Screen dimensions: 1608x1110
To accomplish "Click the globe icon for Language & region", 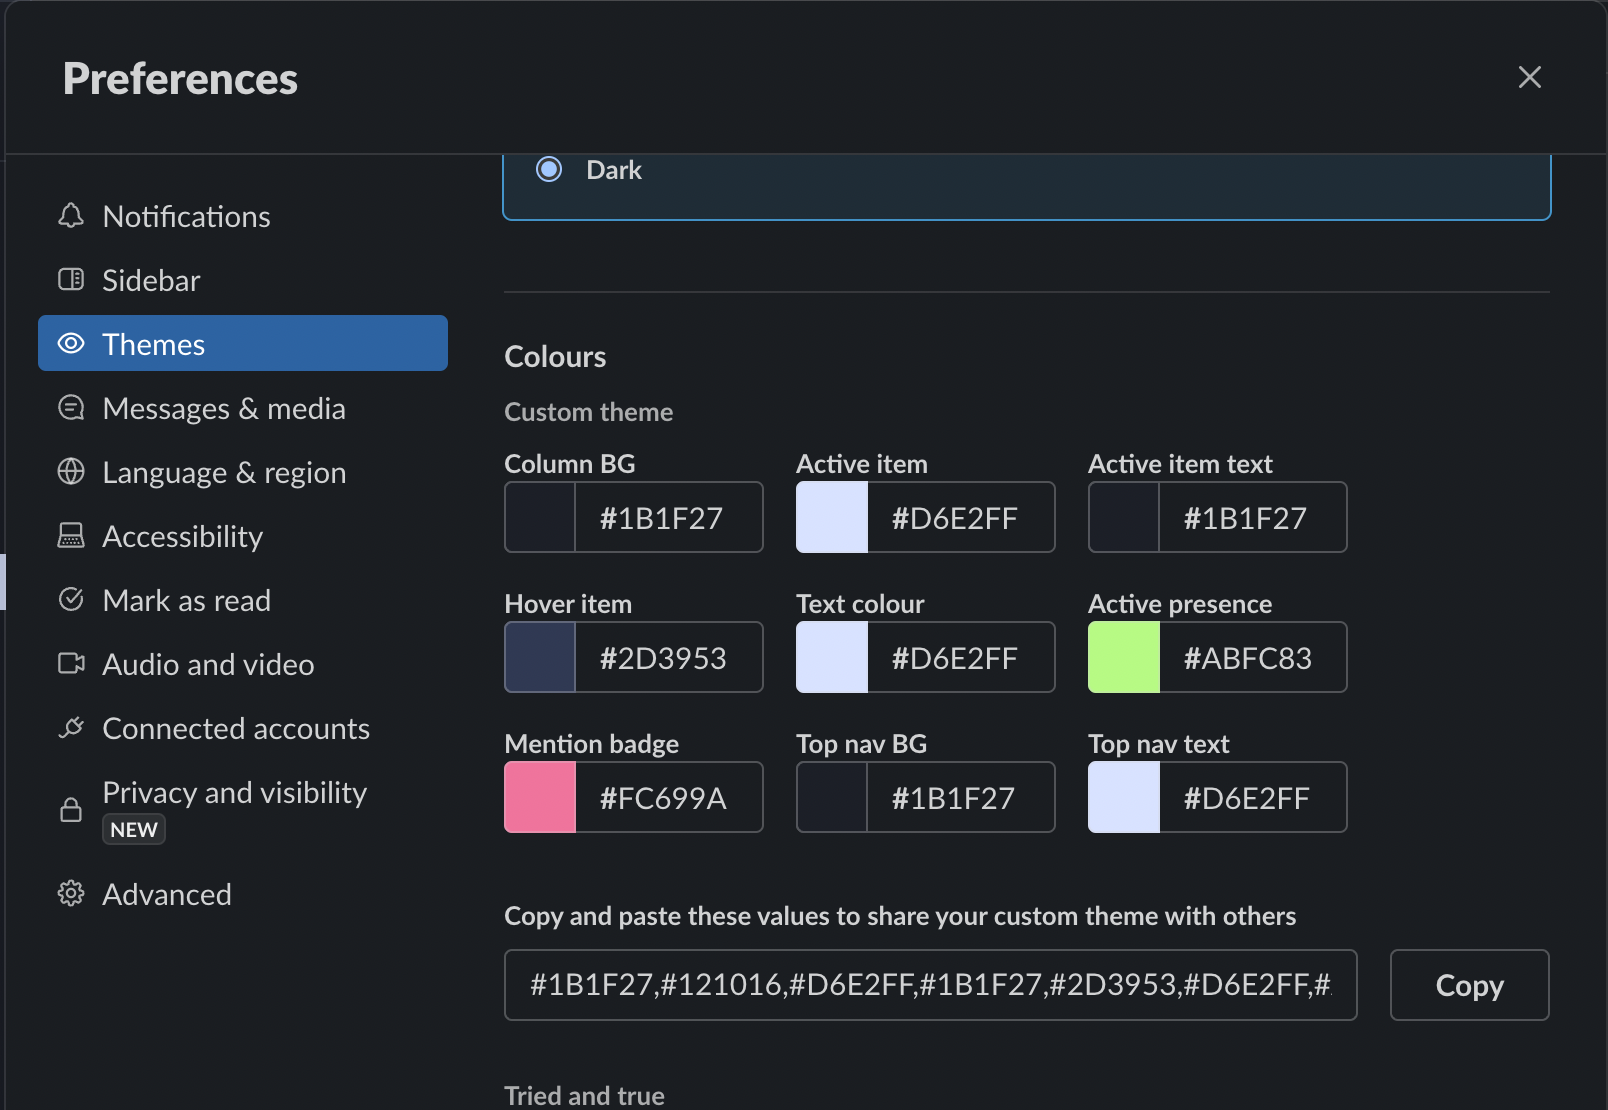I will (x=71, y=472).
